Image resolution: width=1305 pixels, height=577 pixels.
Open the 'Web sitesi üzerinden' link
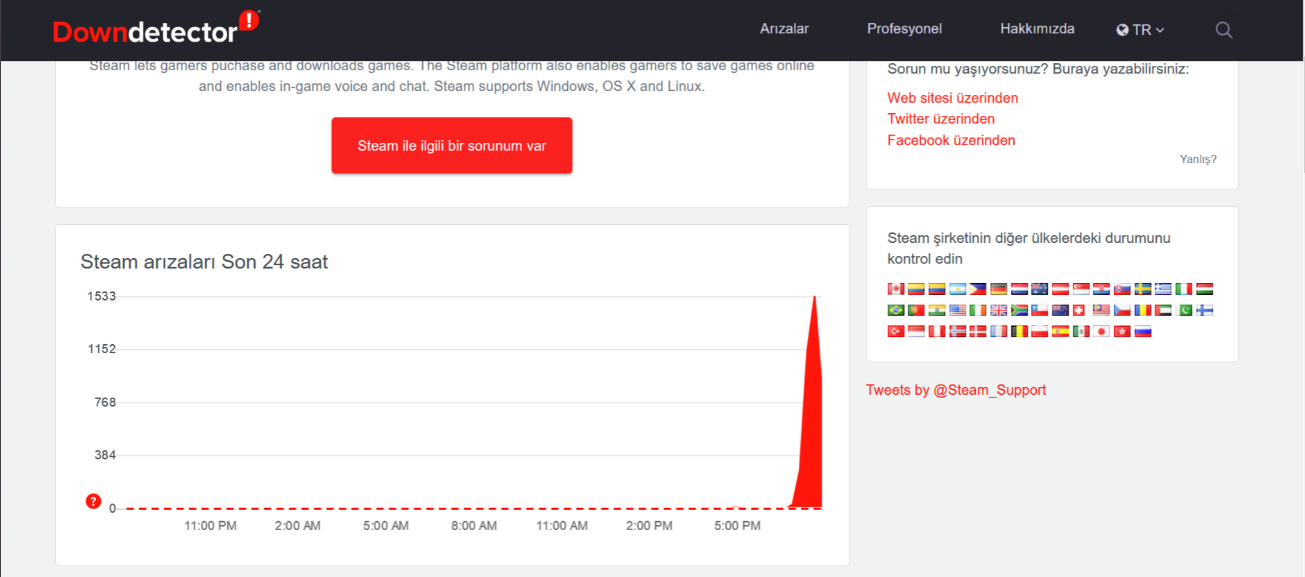coord(953,98)
